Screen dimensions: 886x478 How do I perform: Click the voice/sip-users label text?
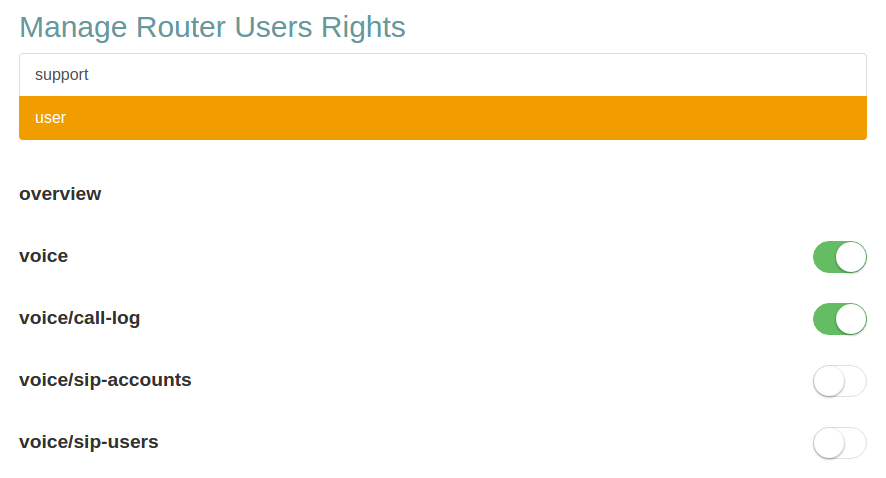click(89, 442)
